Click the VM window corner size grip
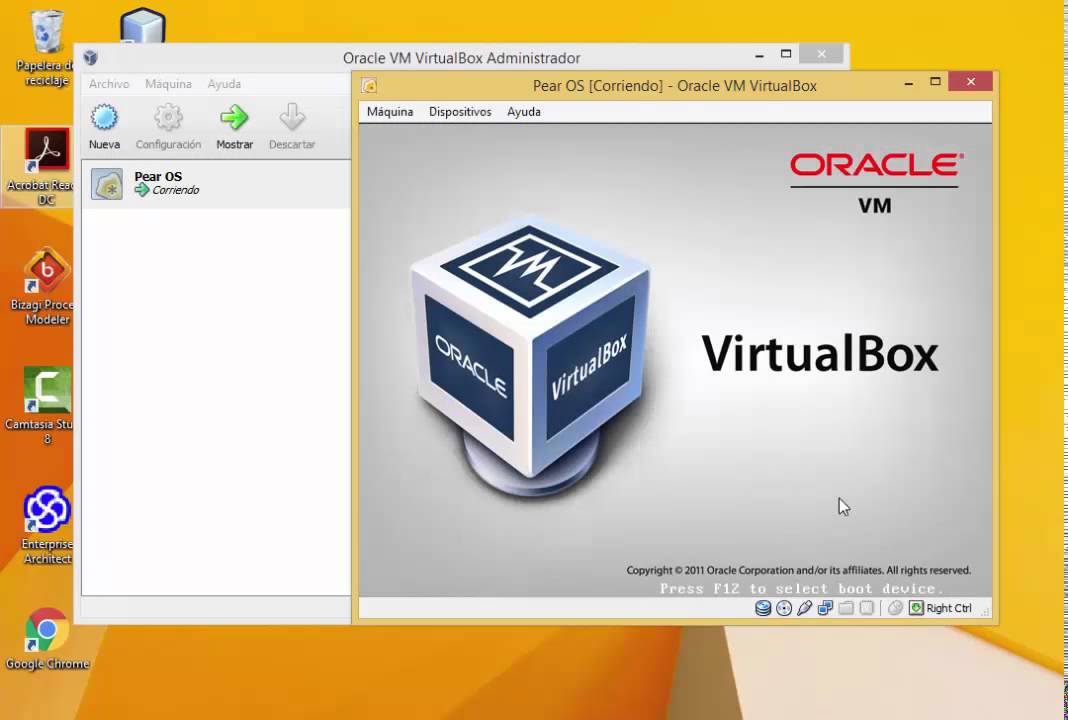1068x720 pixels. 986,612
